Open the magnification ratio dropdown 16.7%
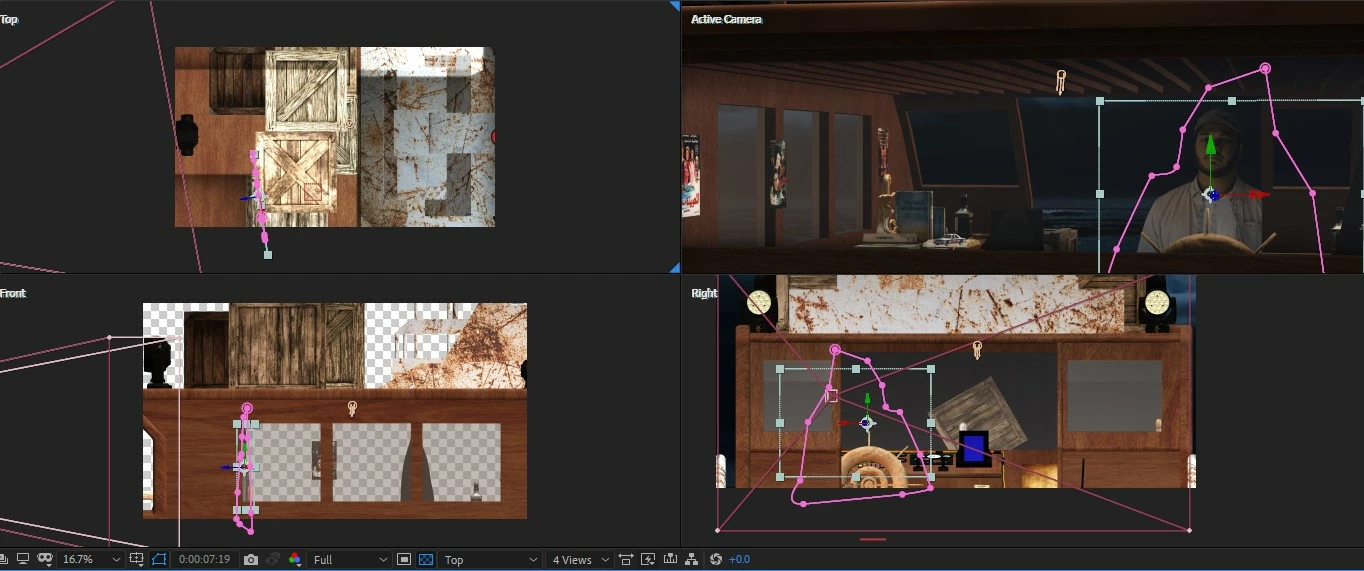The height and width of the screenshot is (571, 1364). tap(92, 560)
